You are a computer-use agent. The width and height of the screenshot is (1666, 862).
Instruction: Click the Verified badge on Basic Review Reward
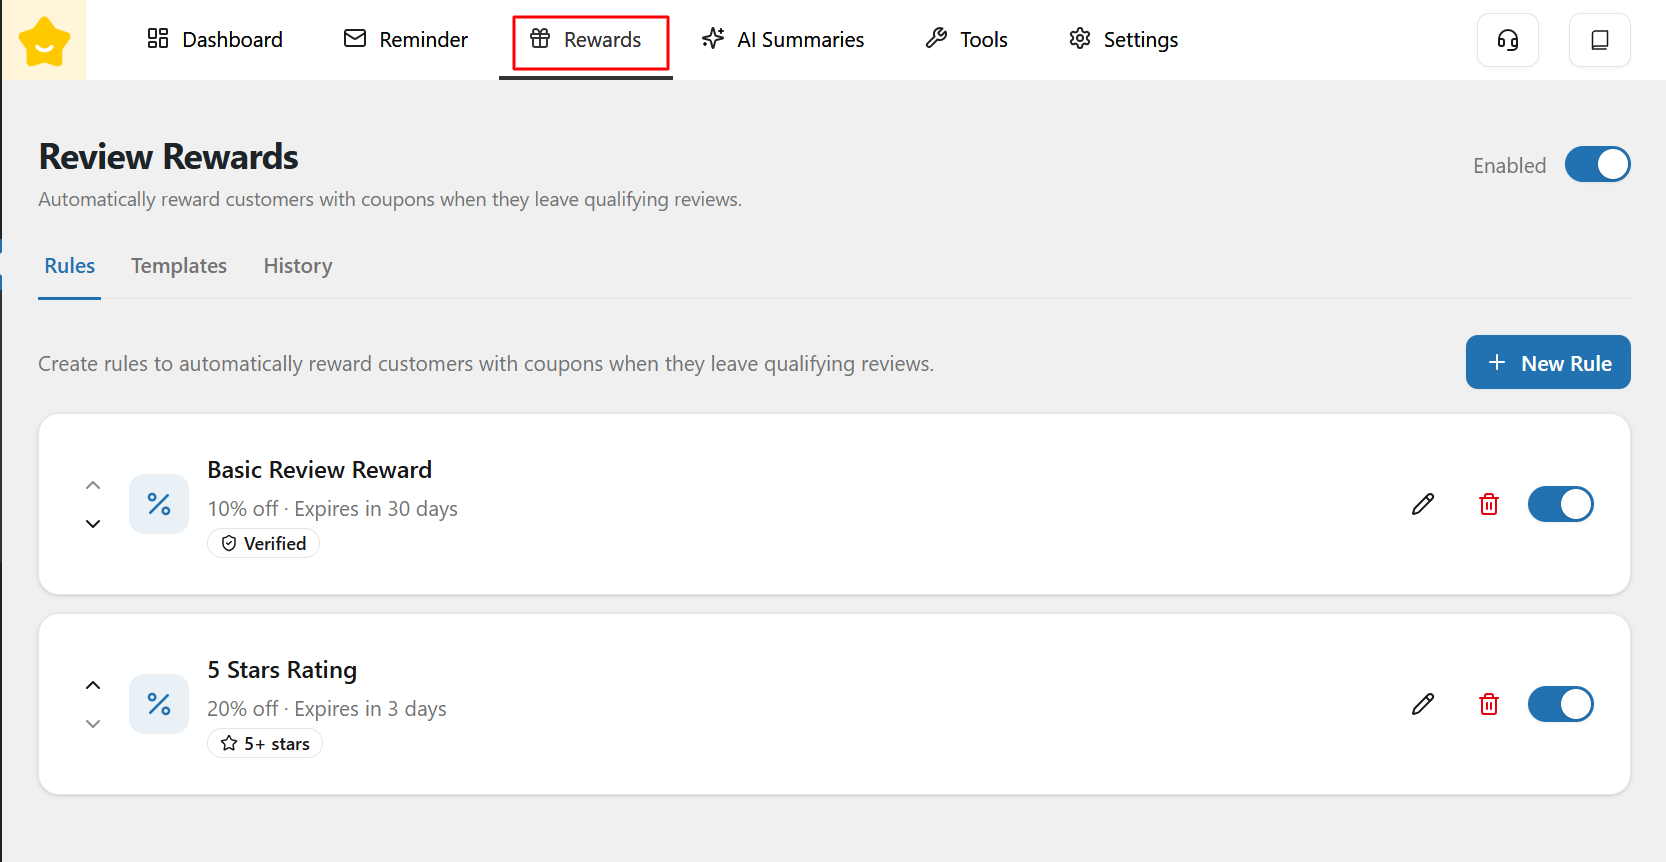[264, 543]
